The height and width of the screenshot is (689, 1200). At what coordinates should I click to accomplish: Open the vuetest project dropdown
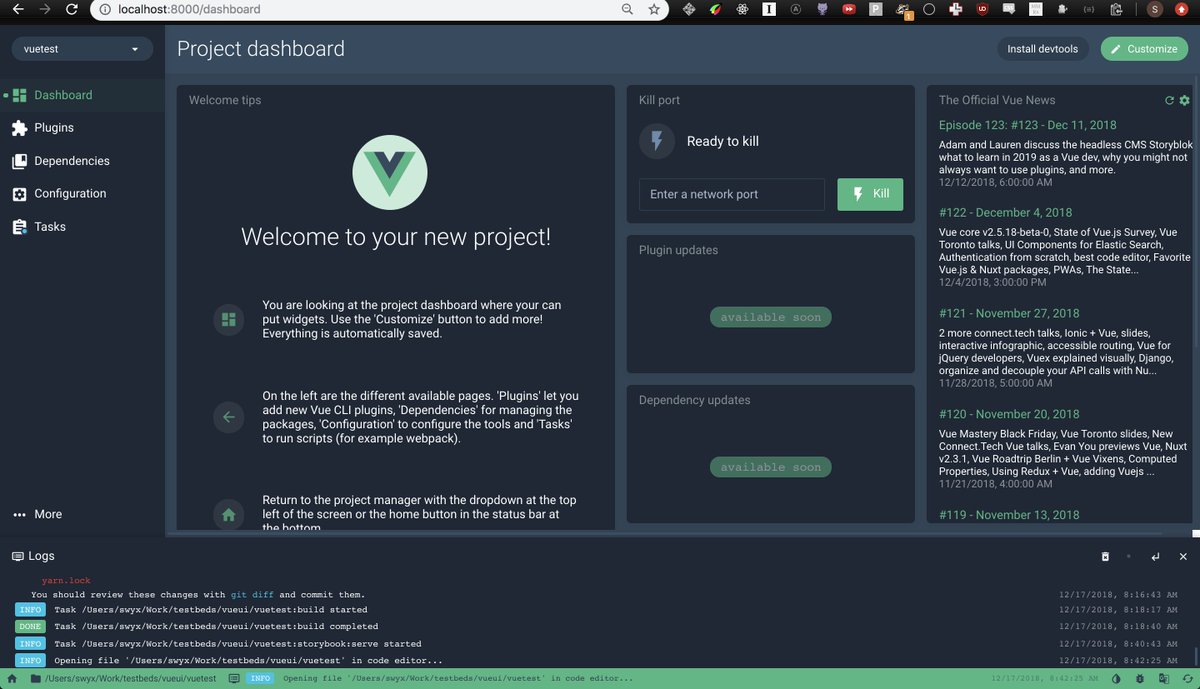[x=80, y=48]
